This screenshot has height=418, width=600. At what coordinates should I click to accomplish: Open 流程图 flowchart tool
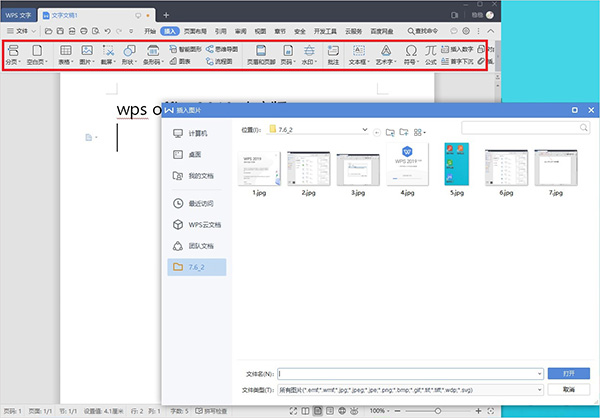coord(219,61)
